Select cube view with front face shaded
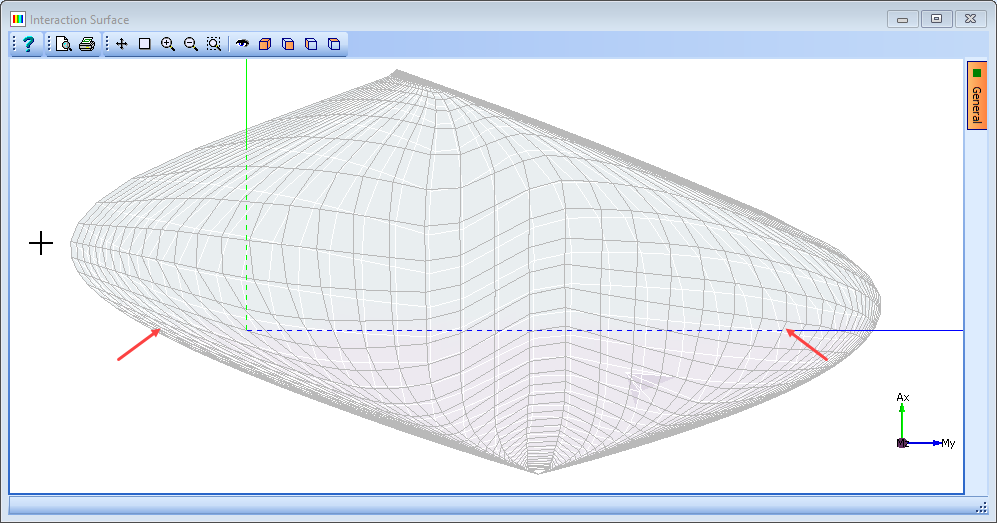 (288, 44)
